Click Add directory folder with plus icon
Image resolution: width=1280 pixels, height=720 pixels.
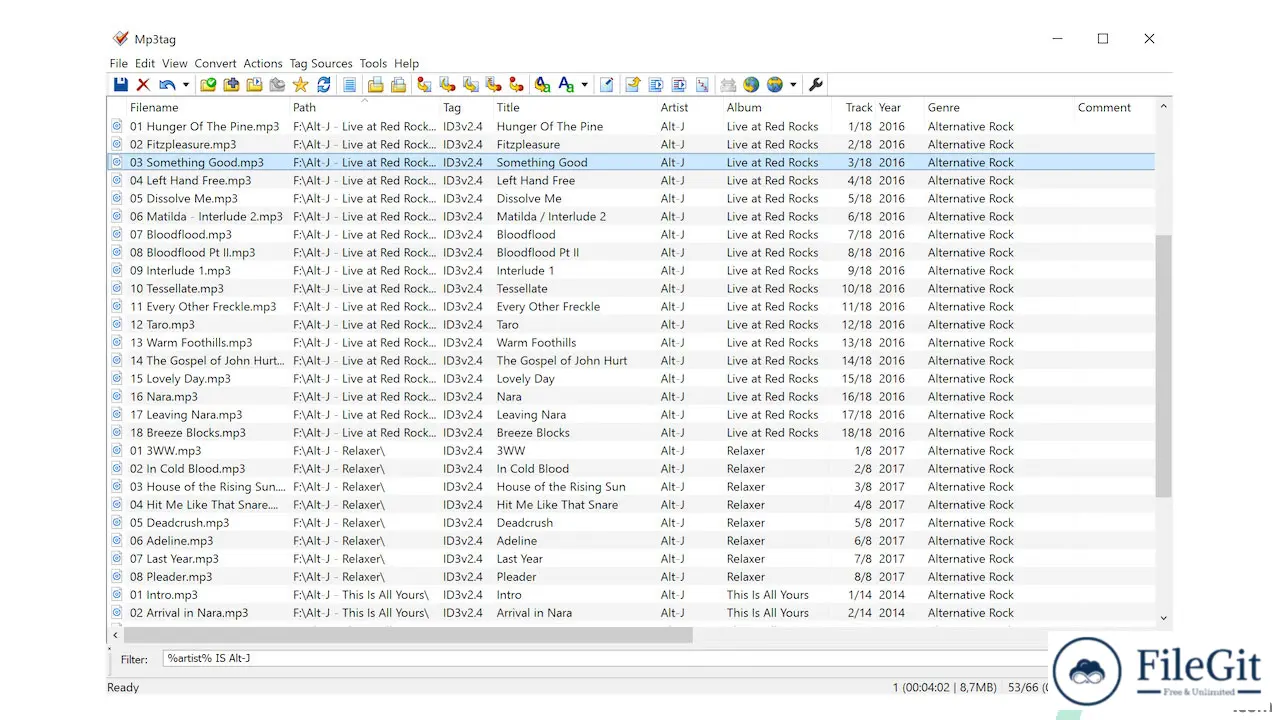pyautogui.click(x=231, y=85)
